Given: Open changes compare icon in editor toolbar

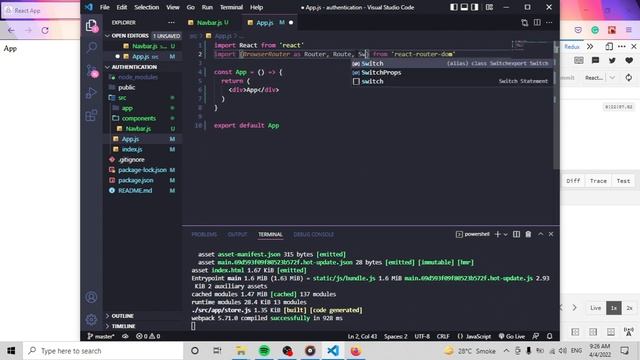Looking at the screenshot, I should pos(524,22).
